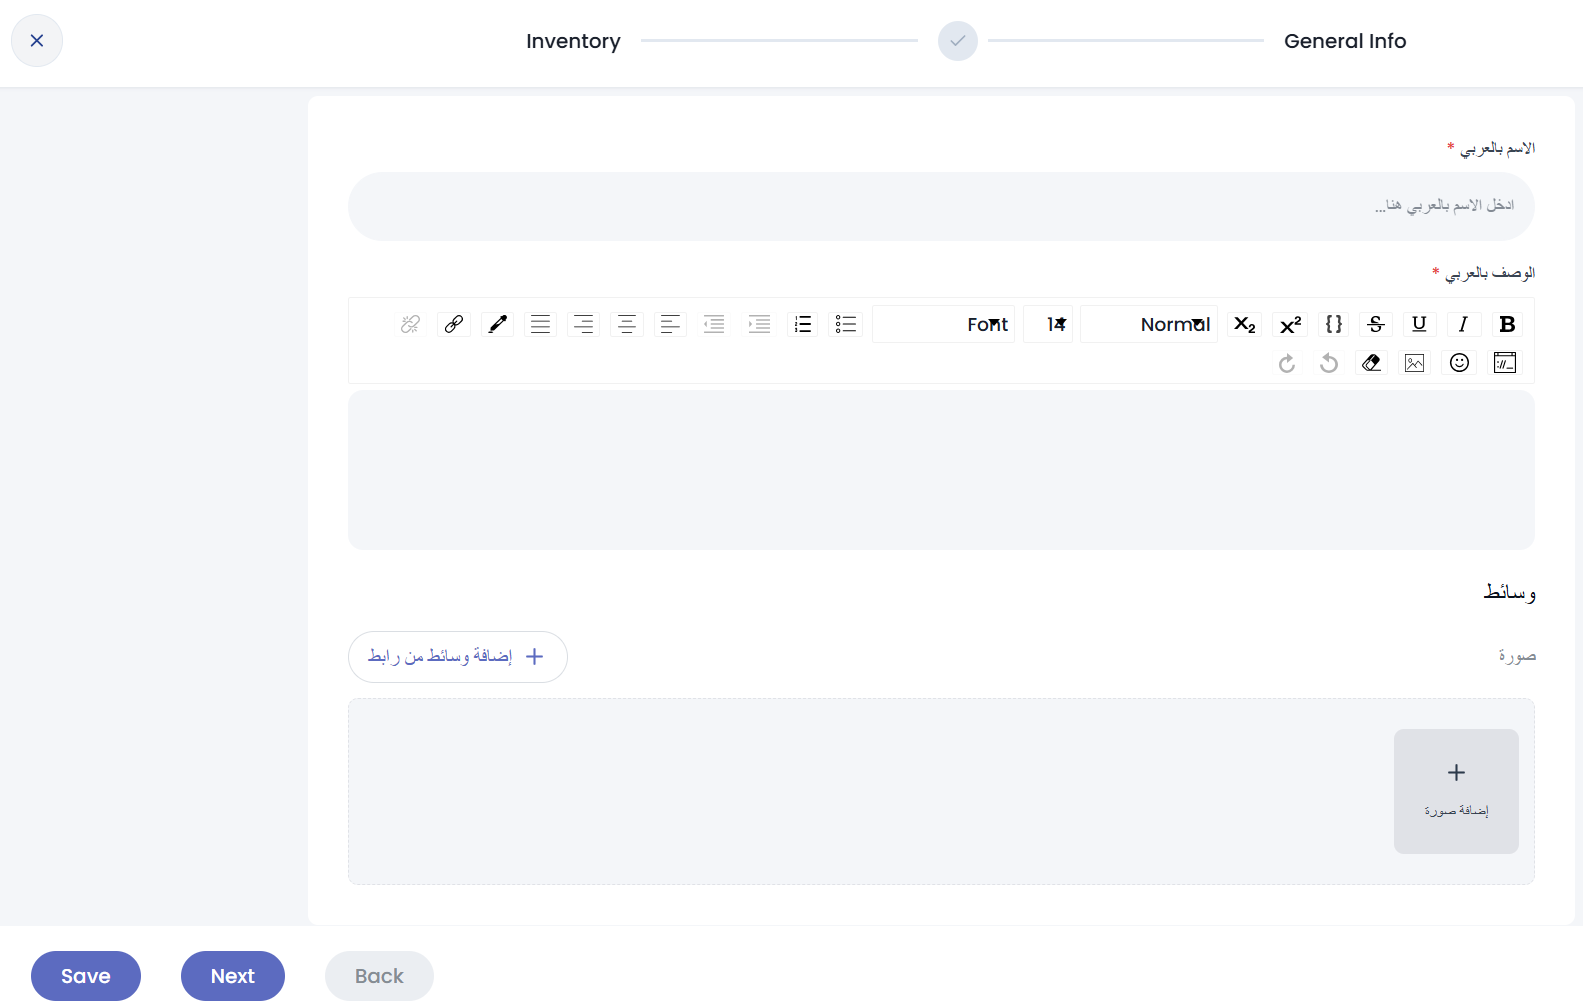Insert an unordered bullet list

(x=846, y=324)
